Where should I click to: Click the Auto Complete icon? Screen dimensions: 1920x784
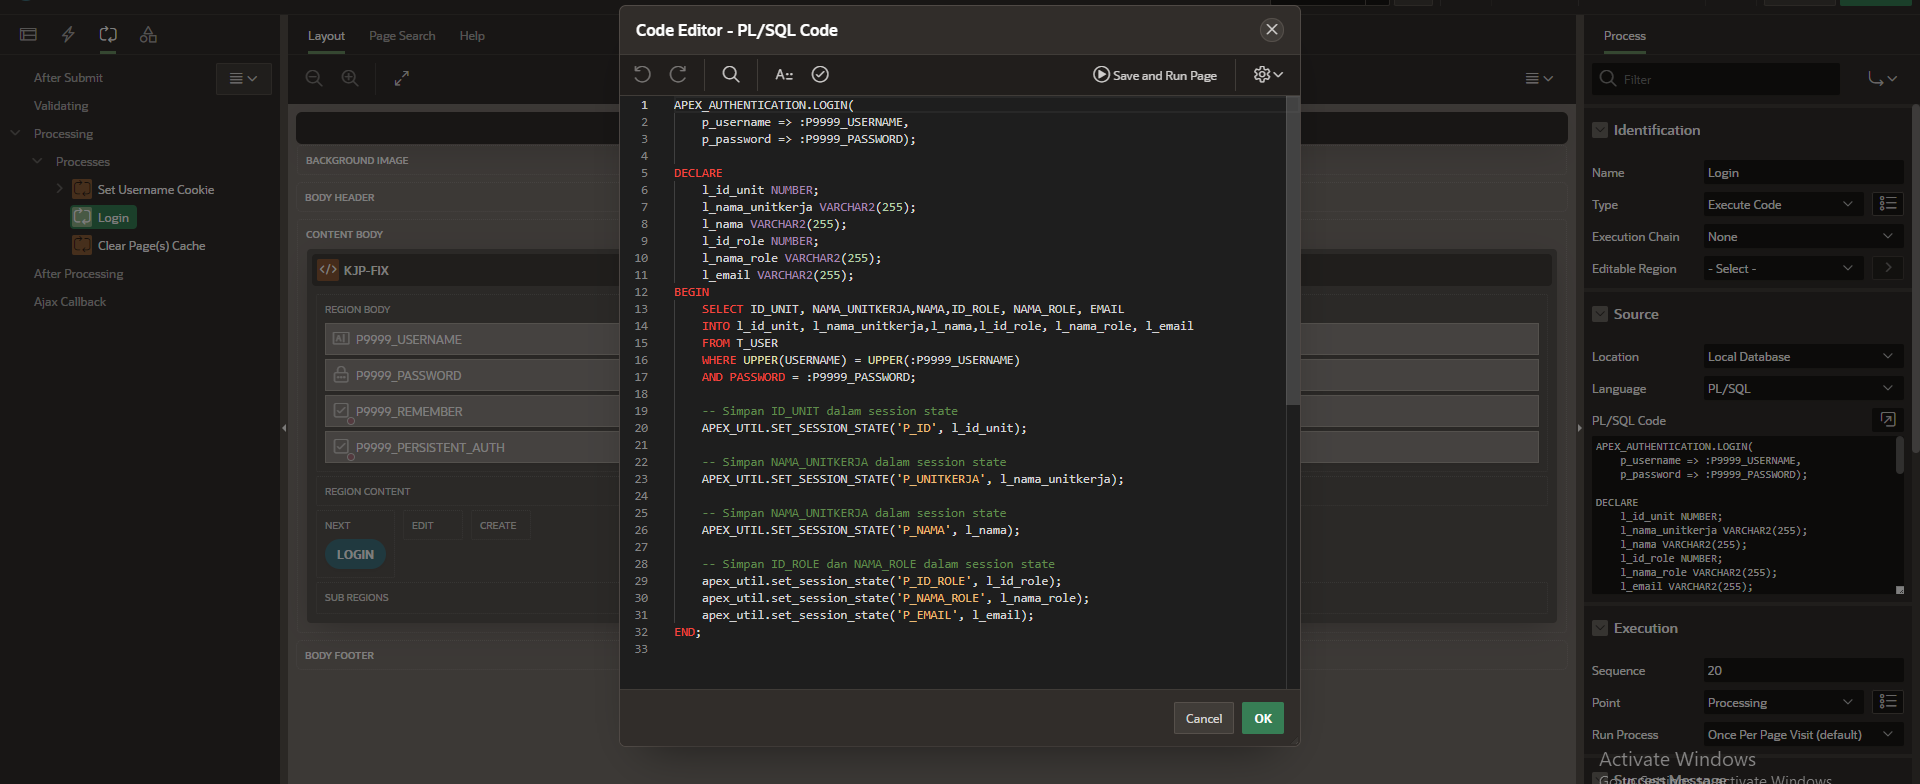[784, 74]
